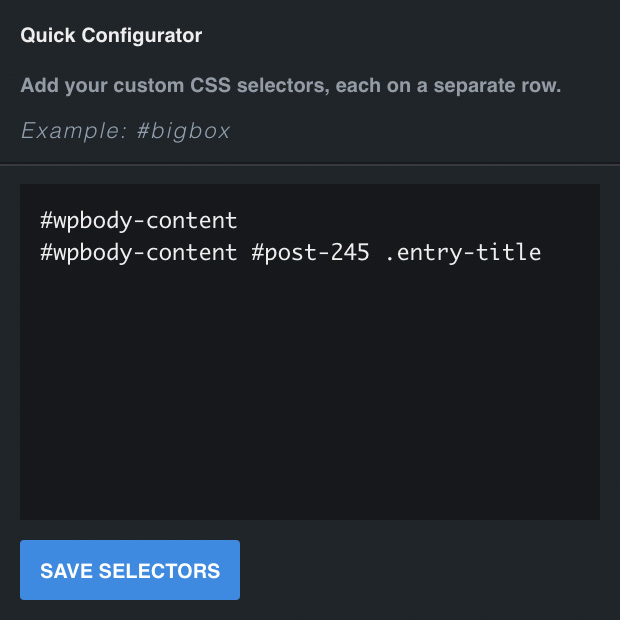Click the word 'Quick' in the title
This screenshot has width=620, height=620.
pyautogui.click(x=48, y=36)
